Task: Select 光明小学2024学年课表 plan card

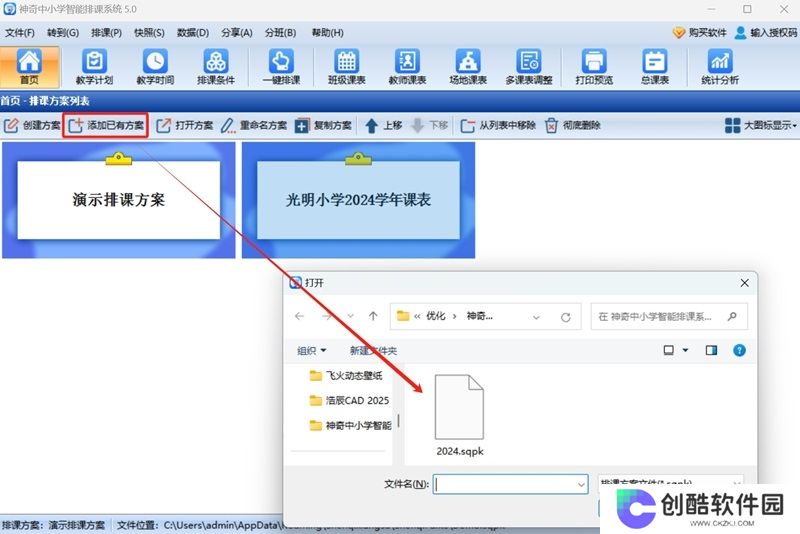Action: 358,200
